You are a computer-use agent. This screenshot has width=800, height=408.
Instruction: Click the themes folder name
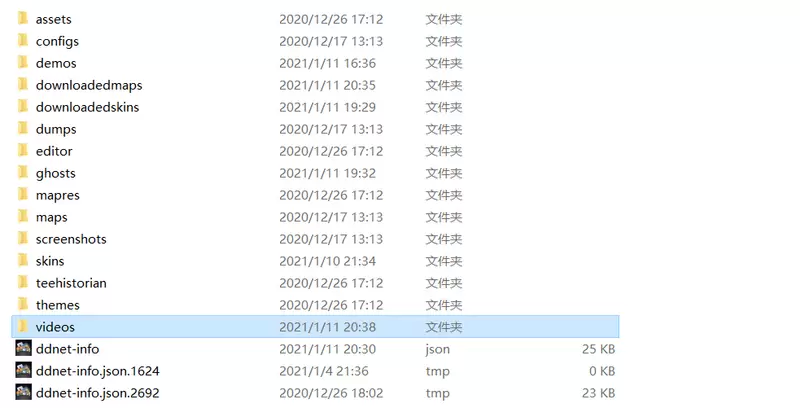[x=58, y=304]
